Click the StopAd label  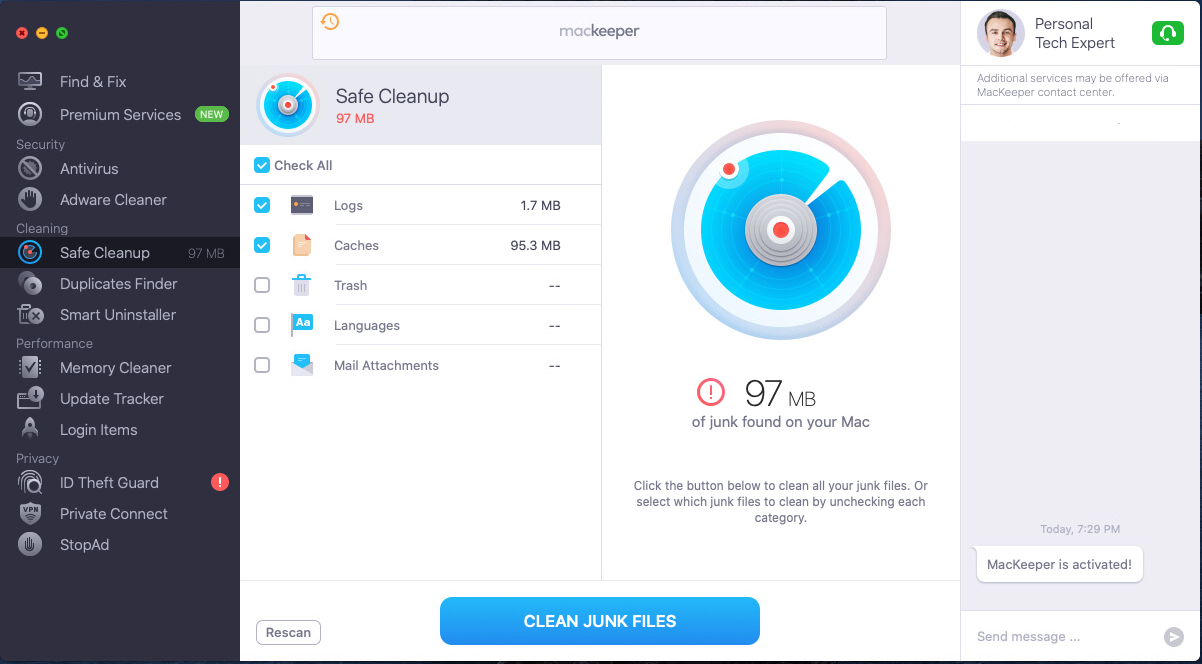(x=84, y=545)
